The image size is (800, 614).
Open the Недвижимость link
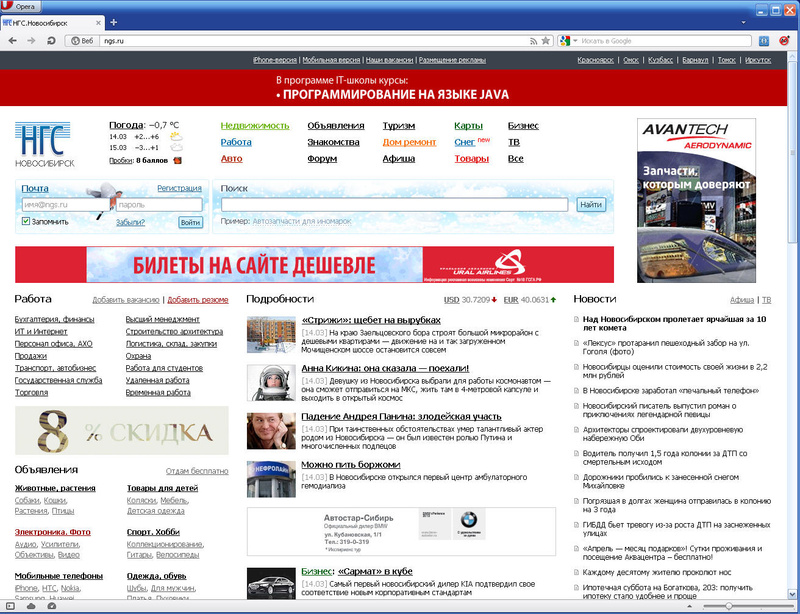pos(254,126)
